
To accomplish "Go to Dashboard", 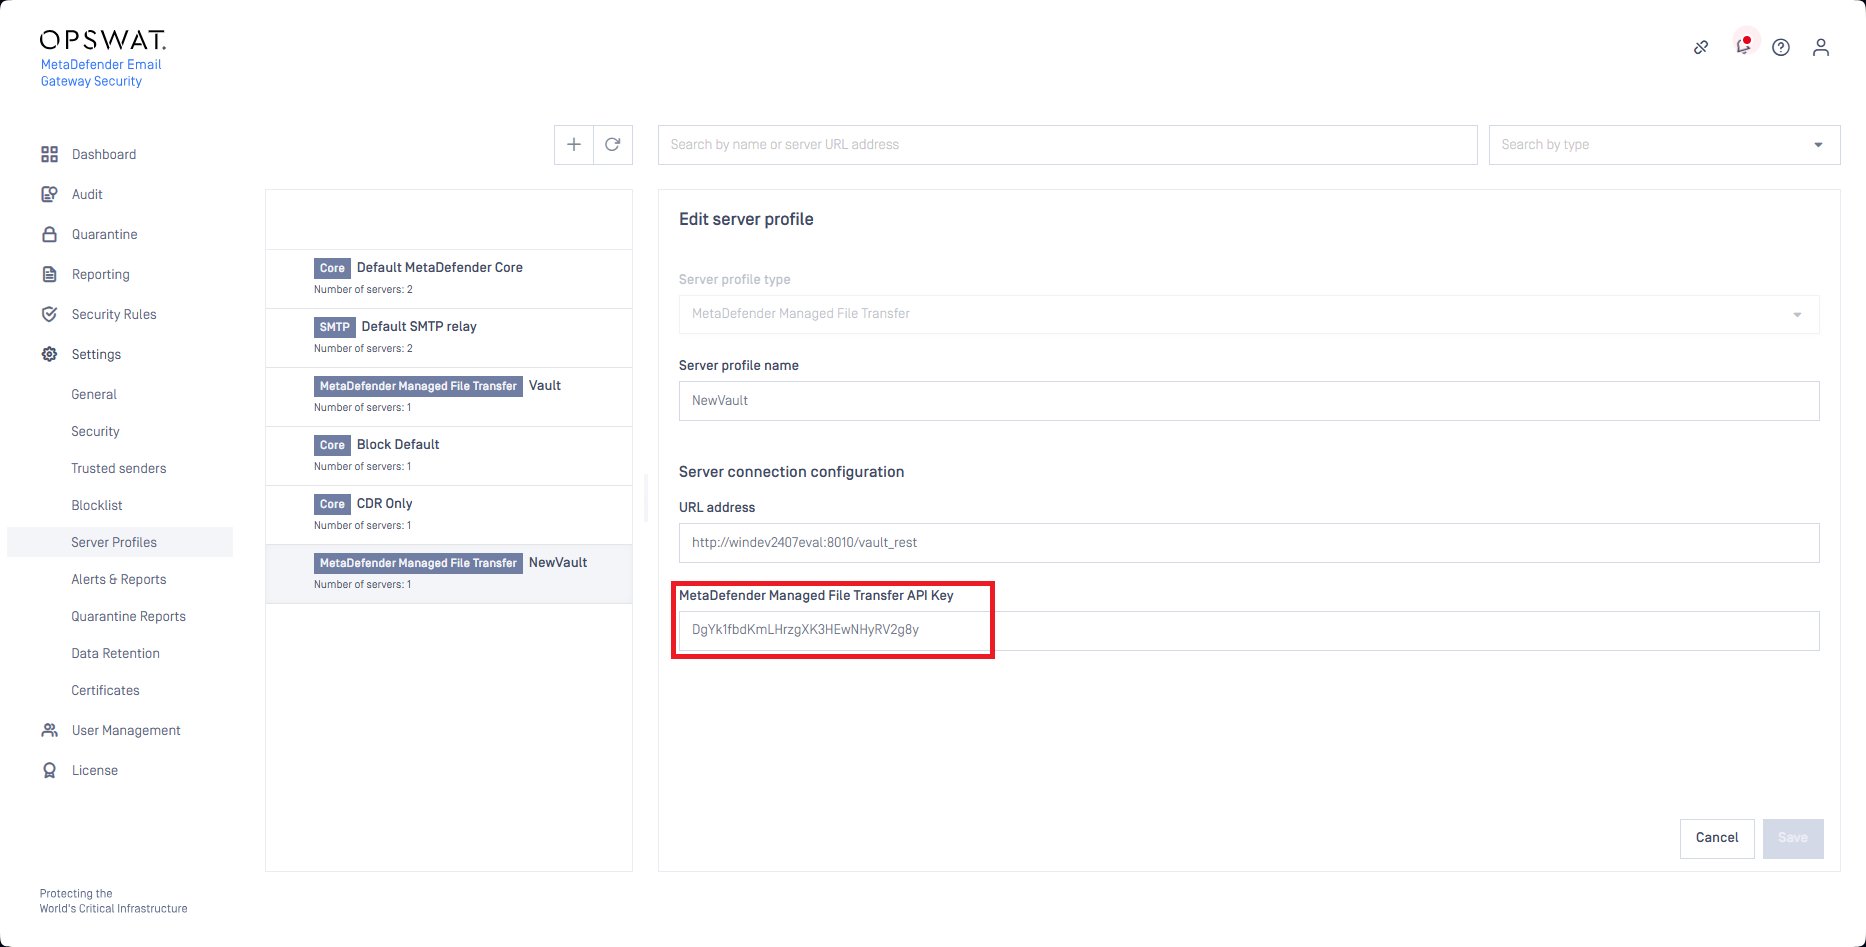I will (x=104, y=154).
